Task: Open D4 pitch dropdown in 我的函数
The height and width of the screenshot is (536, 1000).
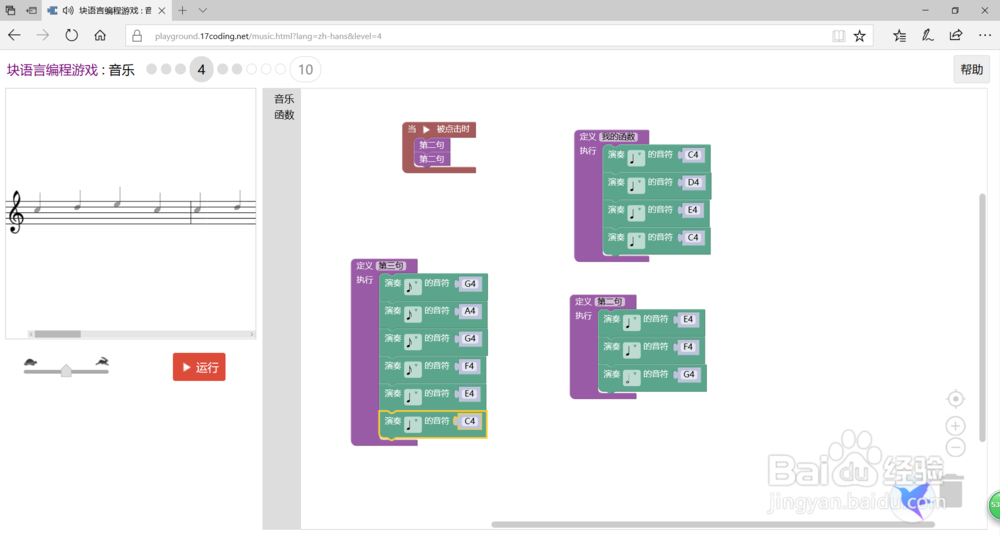Action: [x=693, y=182]
